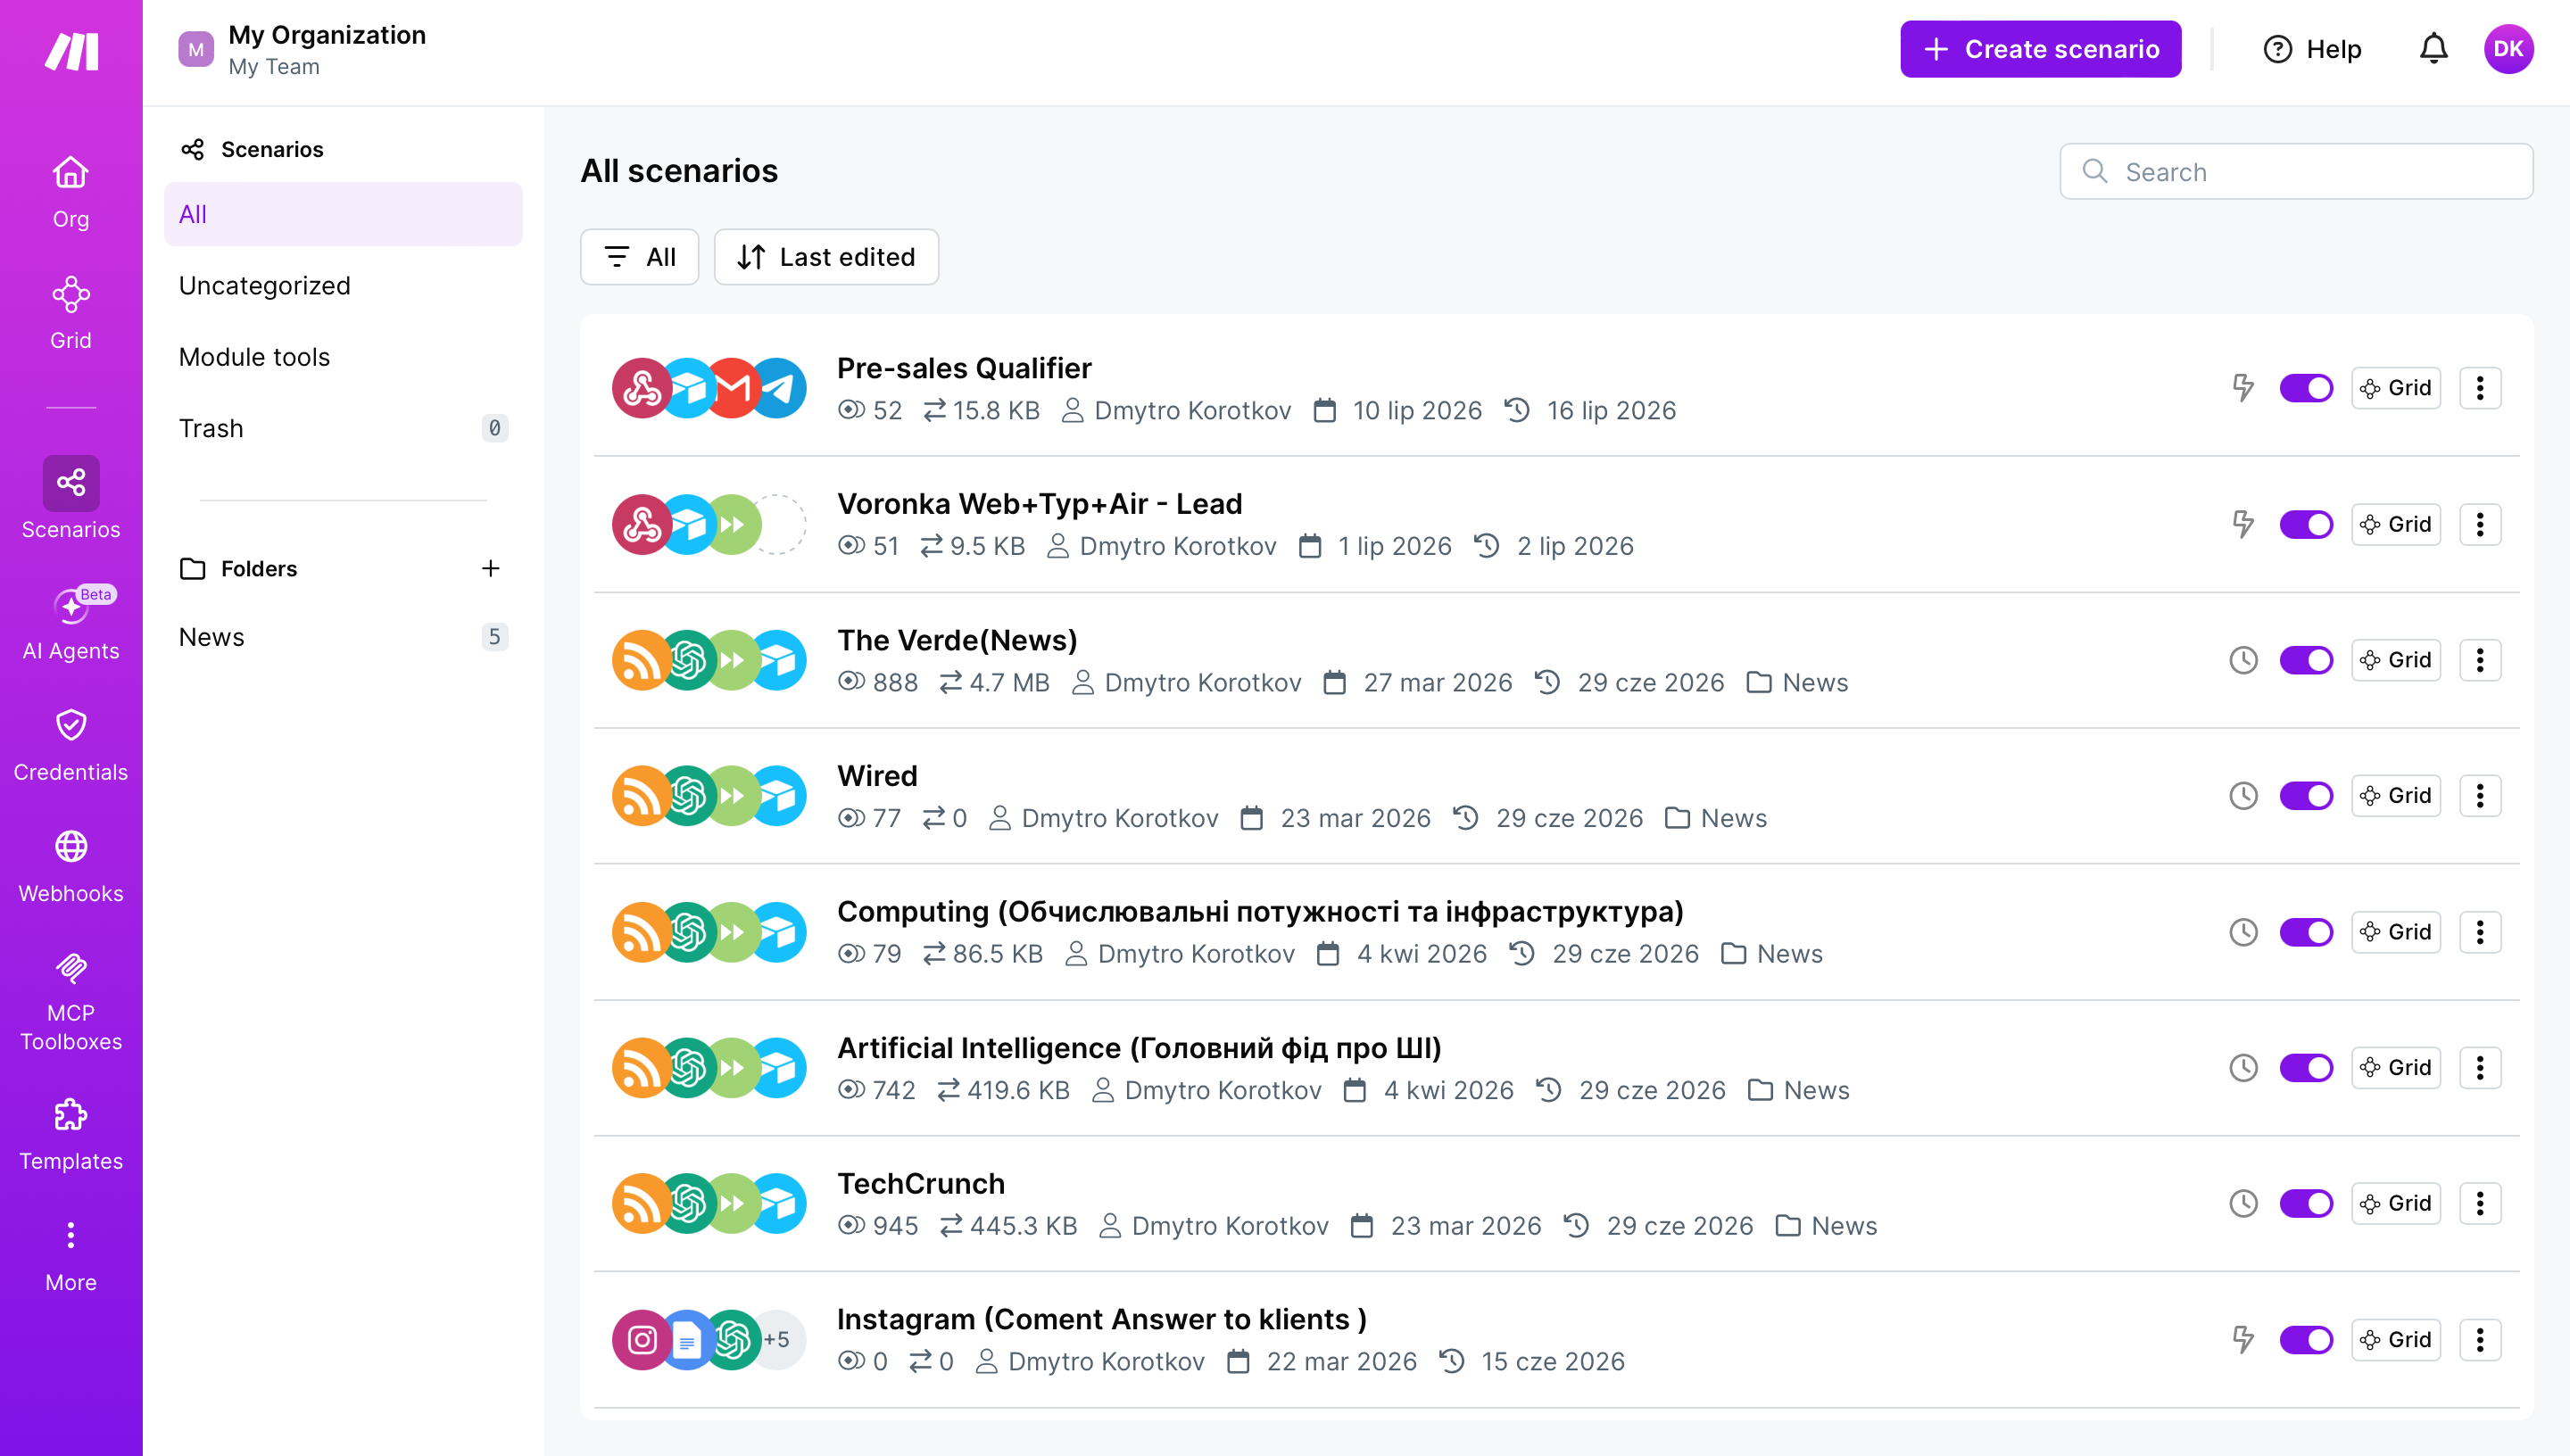Open the Artificial Intelligence scenario title
The height and width of the screenshot is (1456, 2570).
coord(1139,1048)
